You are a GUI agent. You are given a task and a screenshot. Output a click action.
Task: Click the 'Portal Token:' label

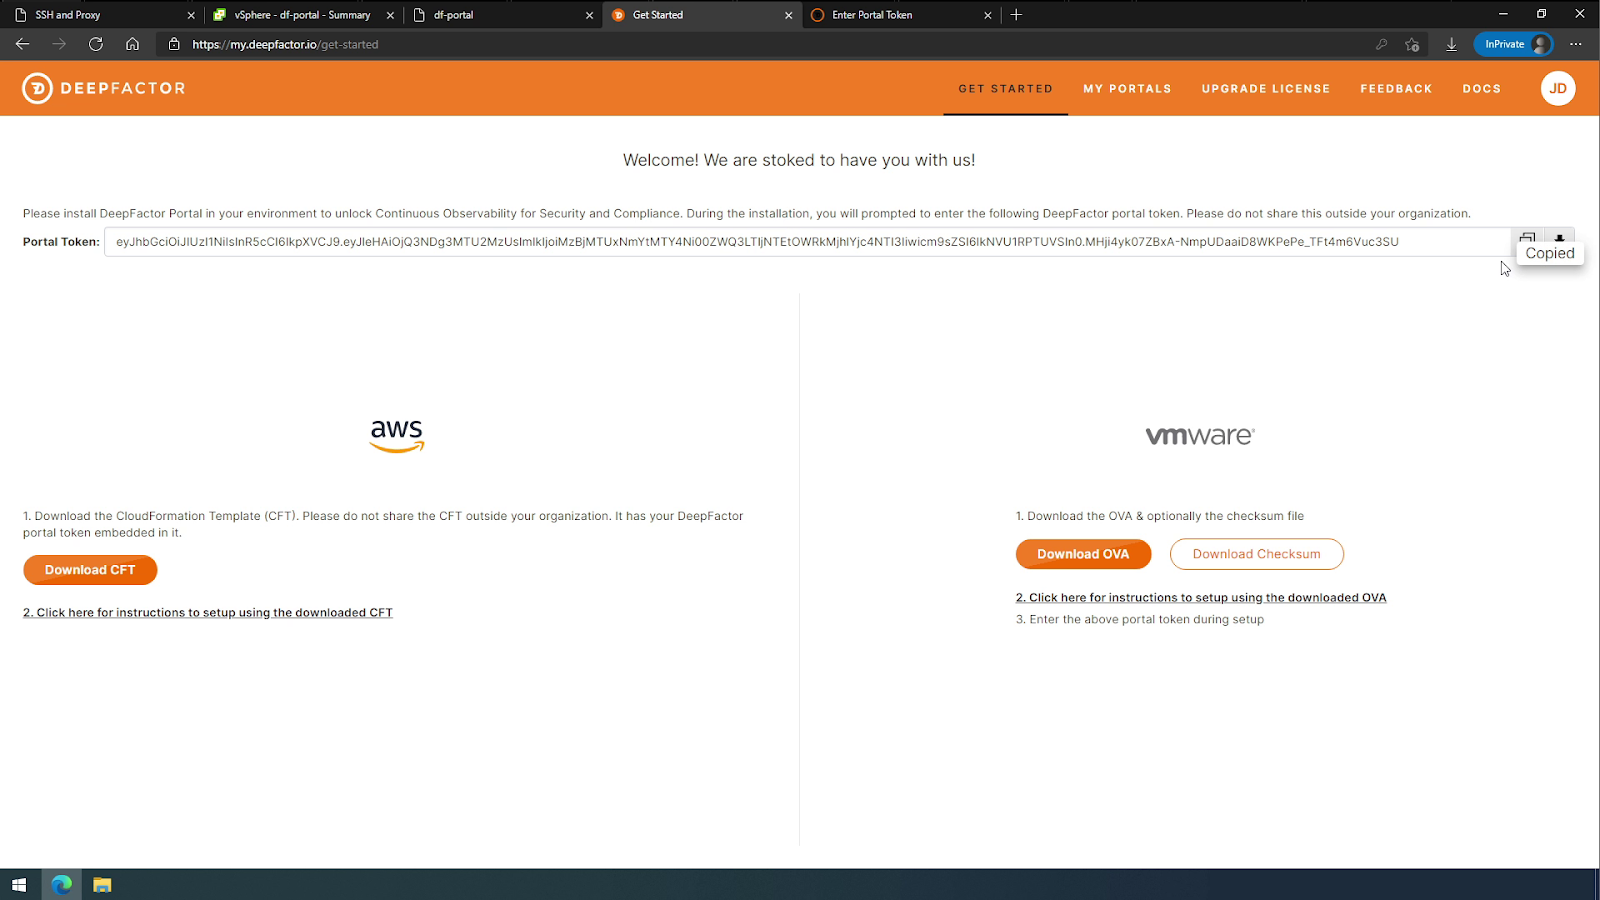[61, 242]
